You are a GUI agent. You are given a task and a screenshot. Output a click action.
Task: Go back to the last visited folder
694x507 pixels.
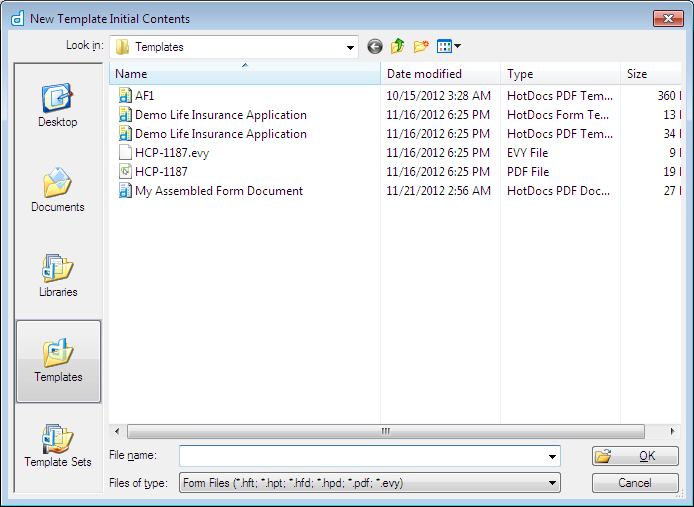pyautogui.click(x=375, y=46)
